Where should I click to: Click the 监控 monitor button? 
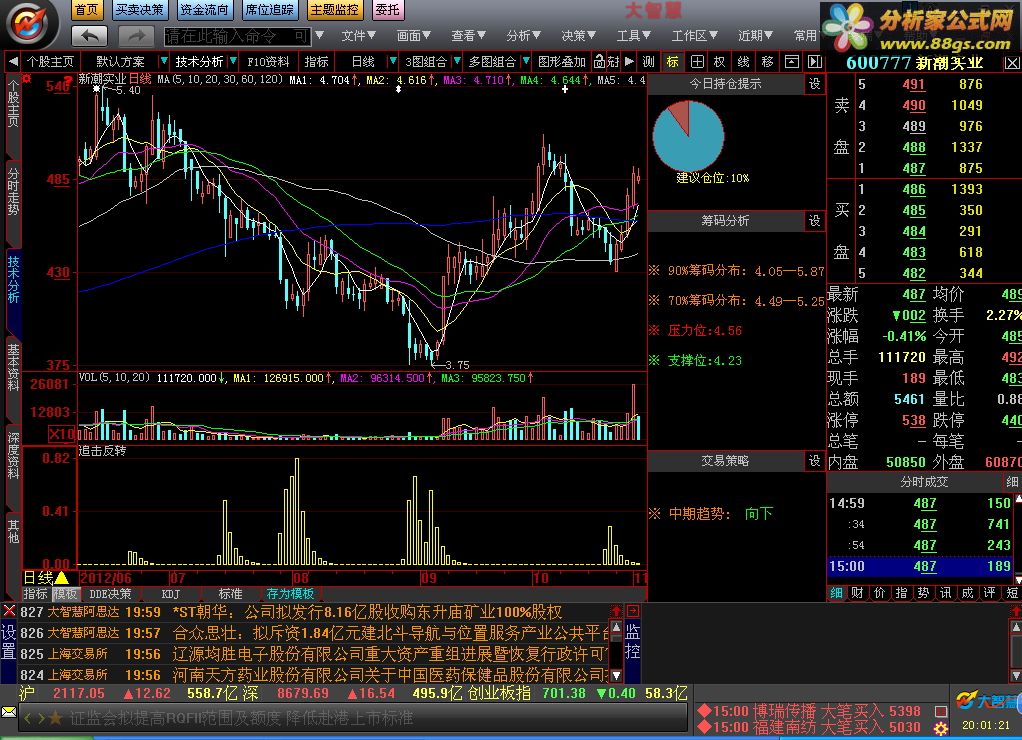[632, 642]
